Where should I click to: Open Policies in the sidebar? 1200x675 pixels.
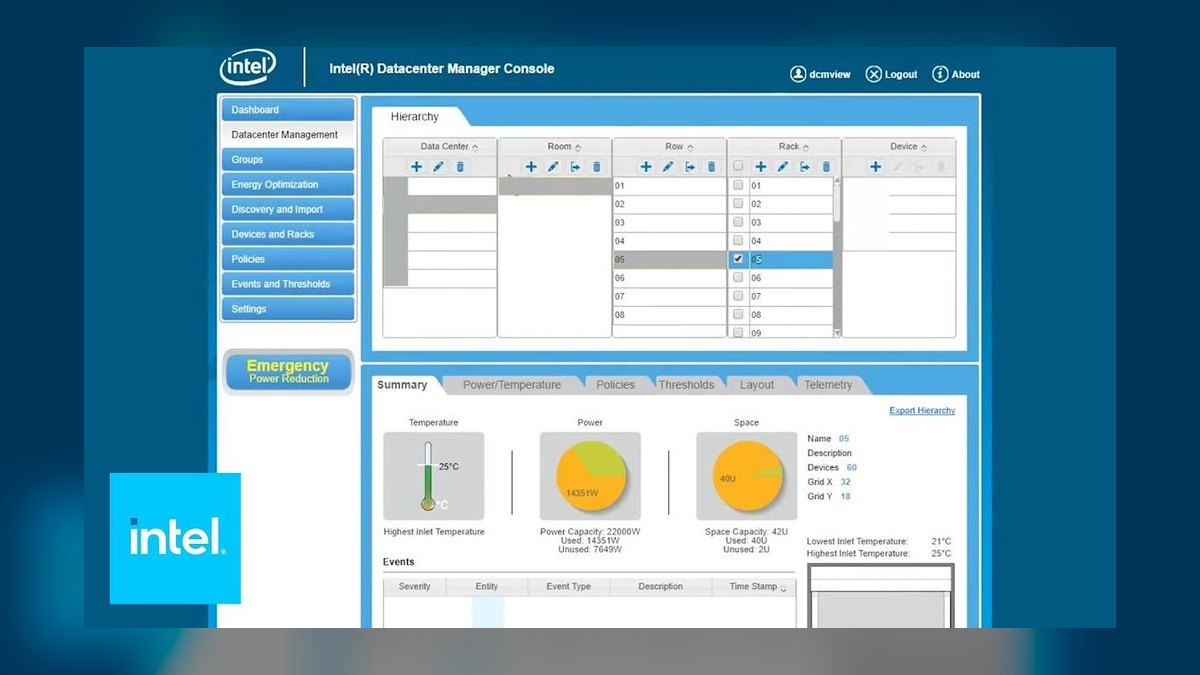point(288,259)
